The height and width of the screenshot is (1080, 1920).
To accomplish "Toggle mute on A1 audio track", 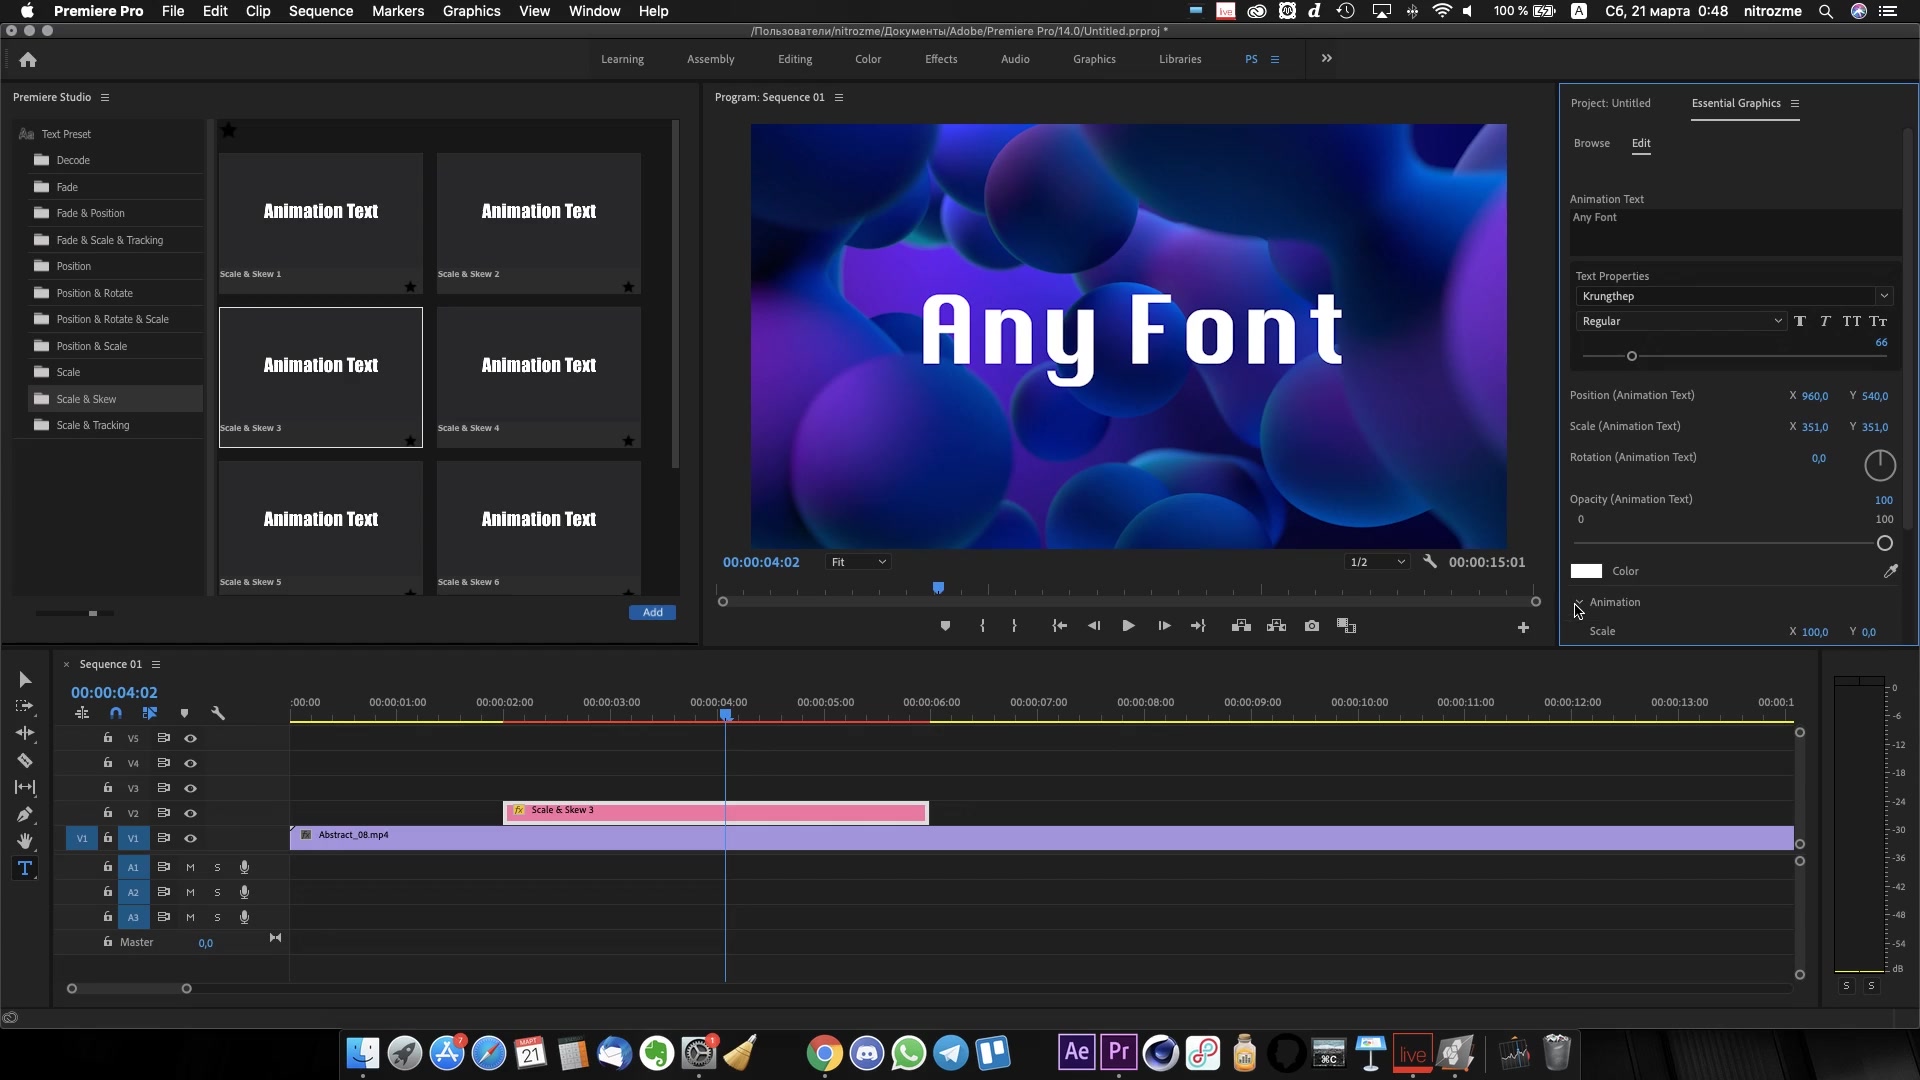I will pyautogui.click(x=189, y=866).
